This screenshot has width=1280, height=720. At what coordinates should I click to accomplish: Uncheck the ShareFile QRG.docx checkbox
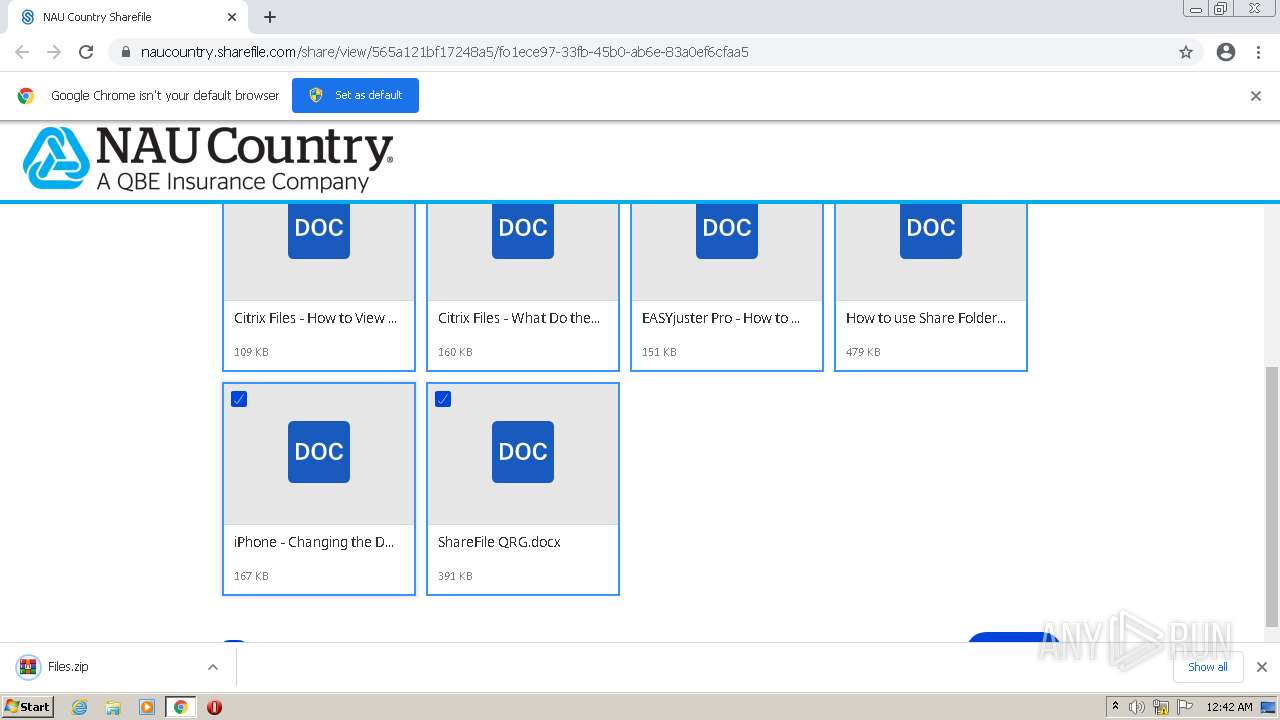(x=443, y=399)
